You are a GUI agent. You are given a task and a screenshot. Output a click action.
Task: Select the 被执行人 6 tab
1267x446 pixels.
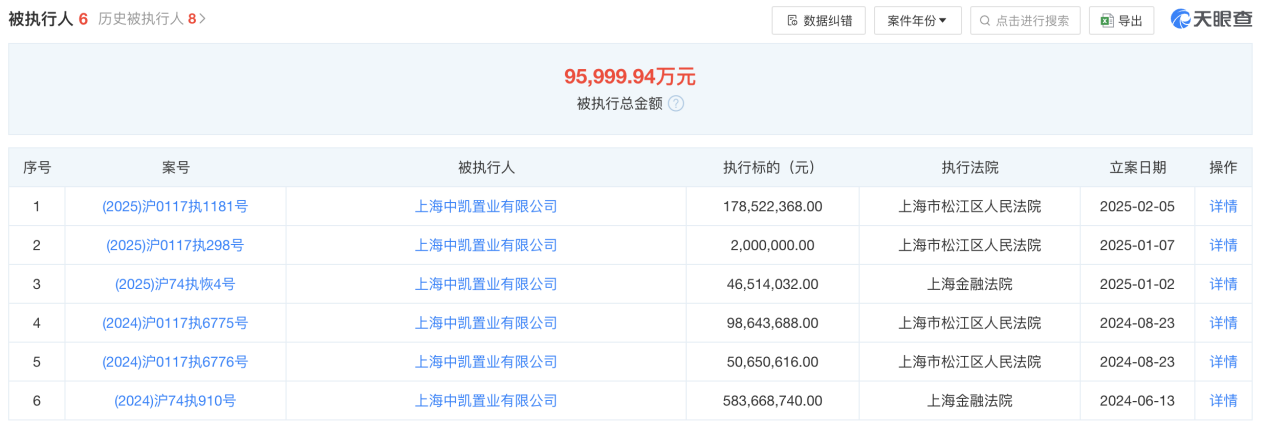(48, 19)
